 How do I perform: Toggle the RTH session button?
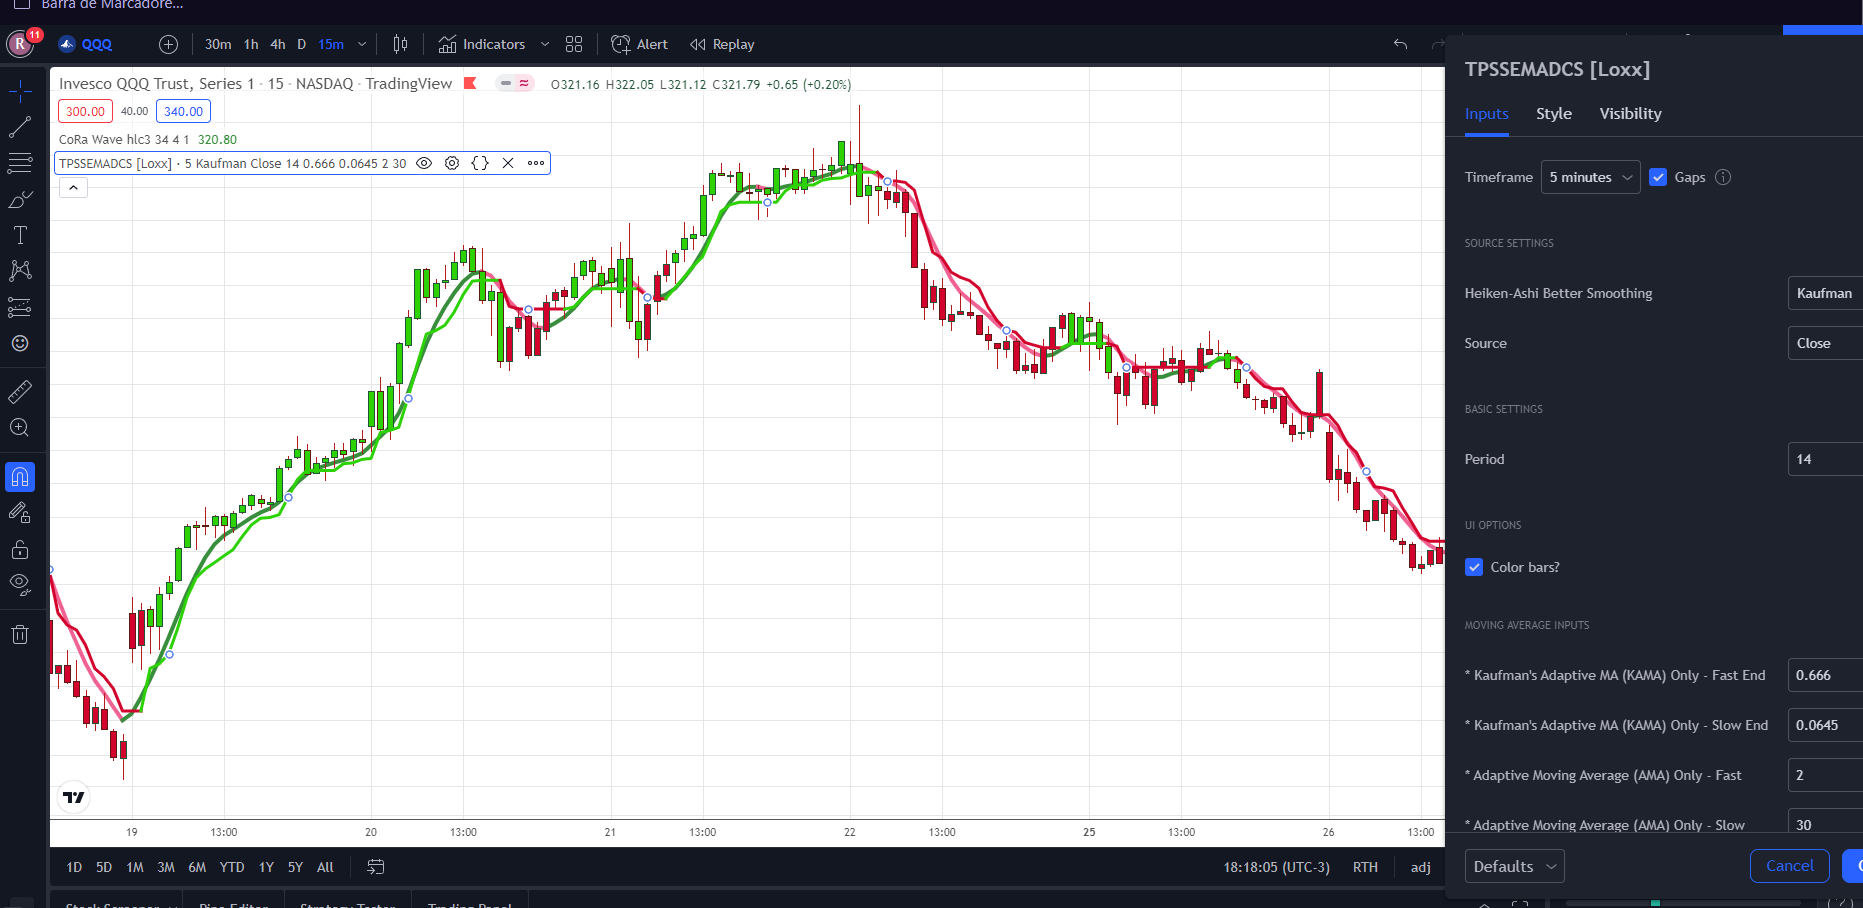pos(1365,867)
